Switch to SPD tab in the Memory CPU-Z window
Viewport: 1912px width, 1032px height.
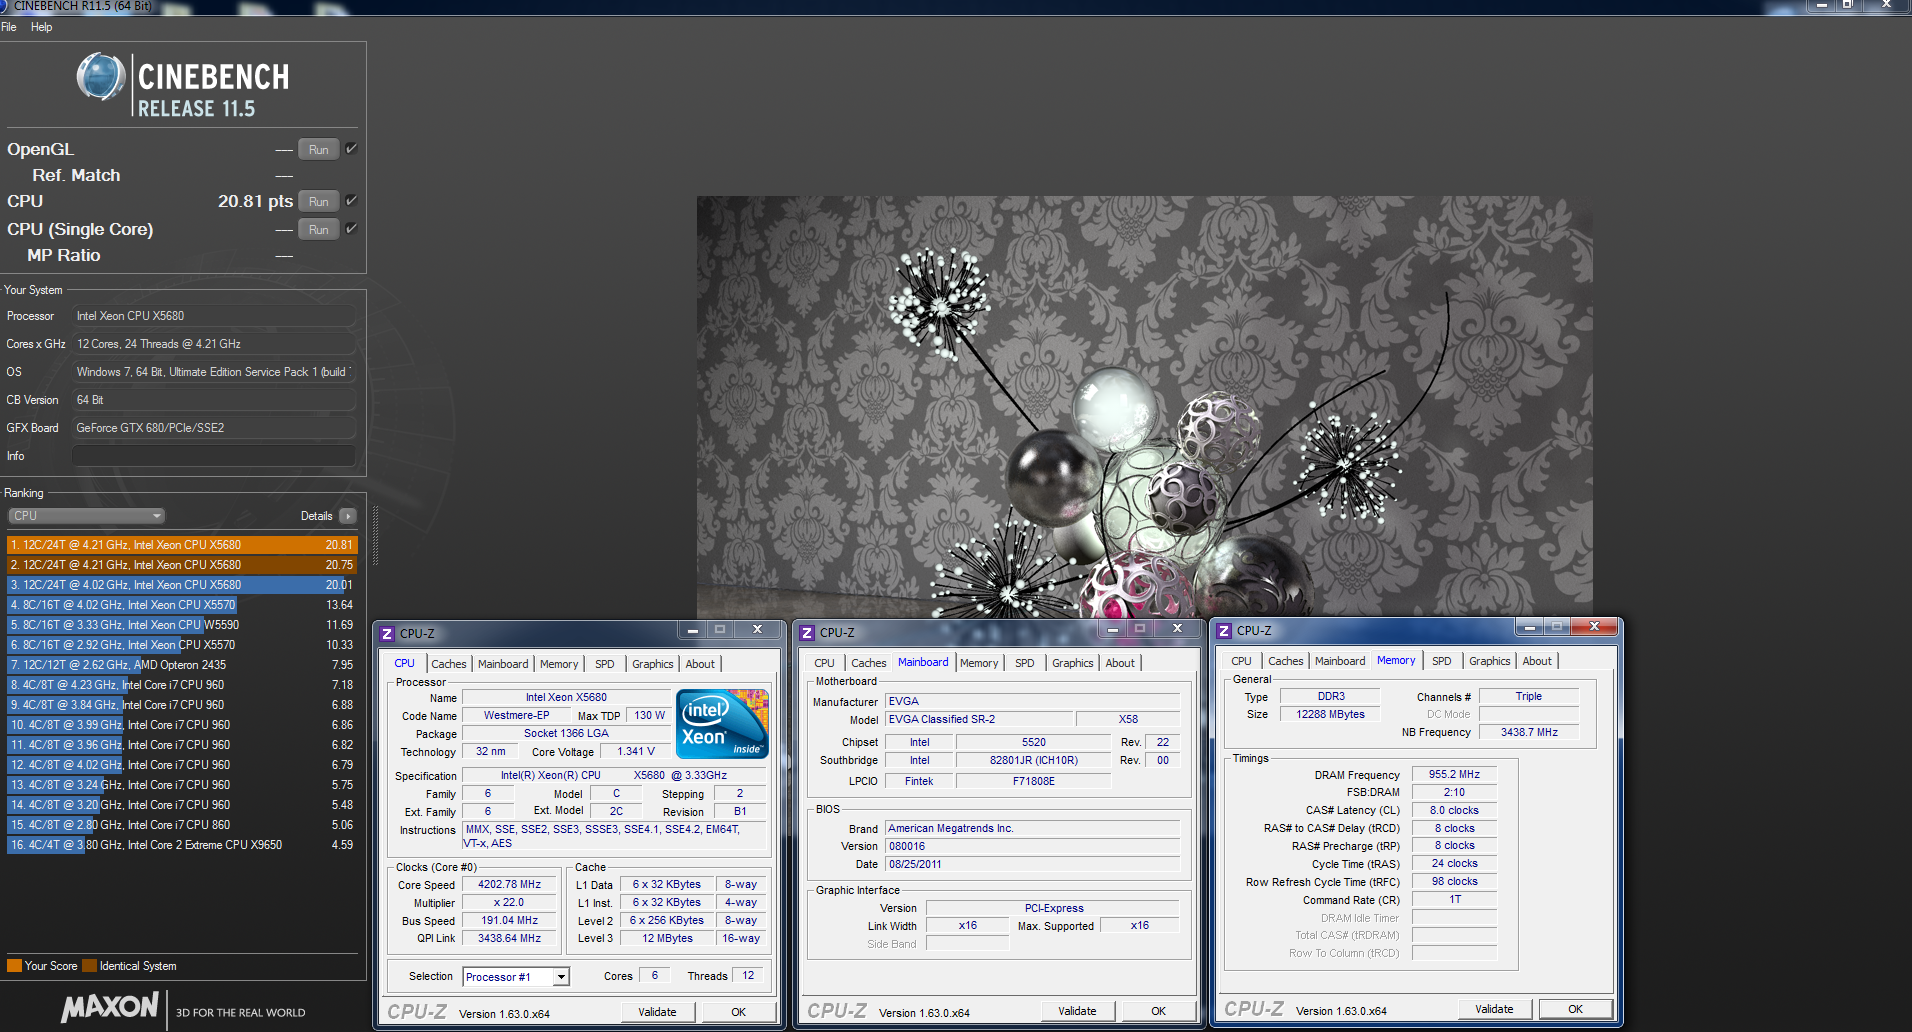[1441, 661]
